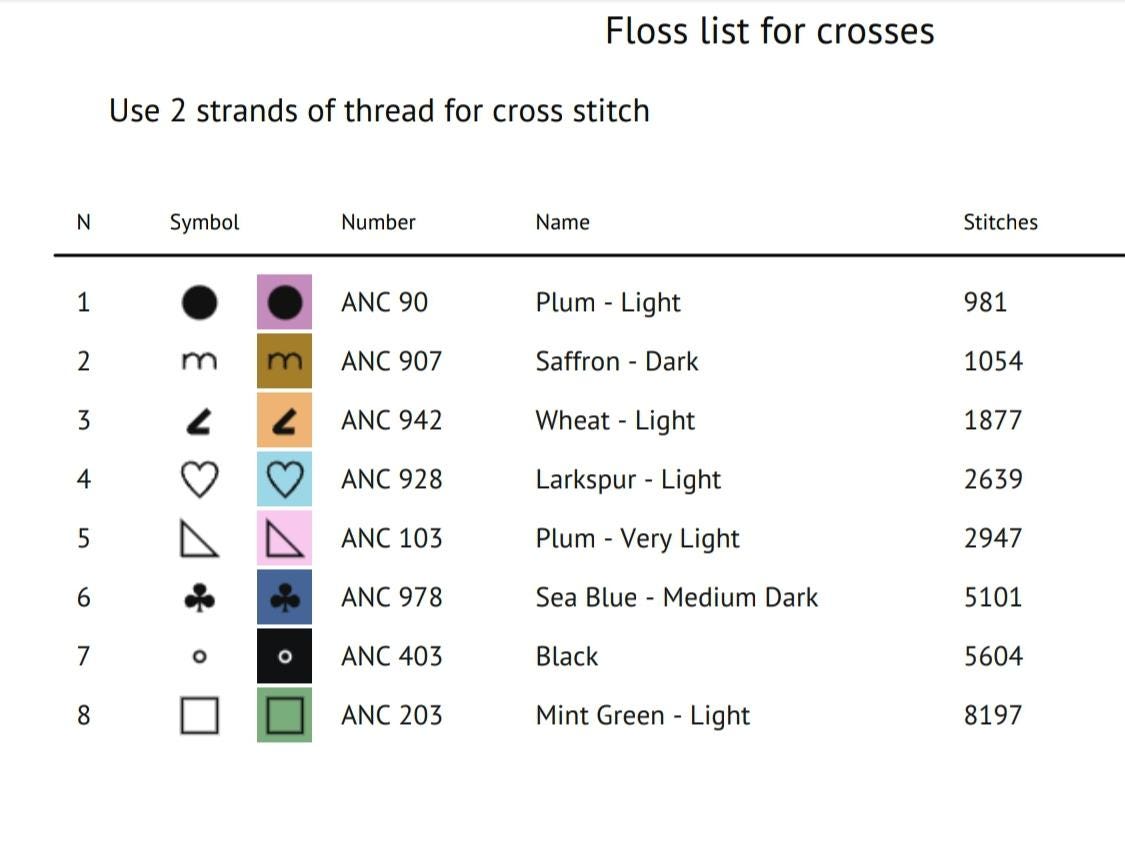Click the empty square outline symbol
The width and height of the screenshot is (1125, 851).
[x=199, y=715]
